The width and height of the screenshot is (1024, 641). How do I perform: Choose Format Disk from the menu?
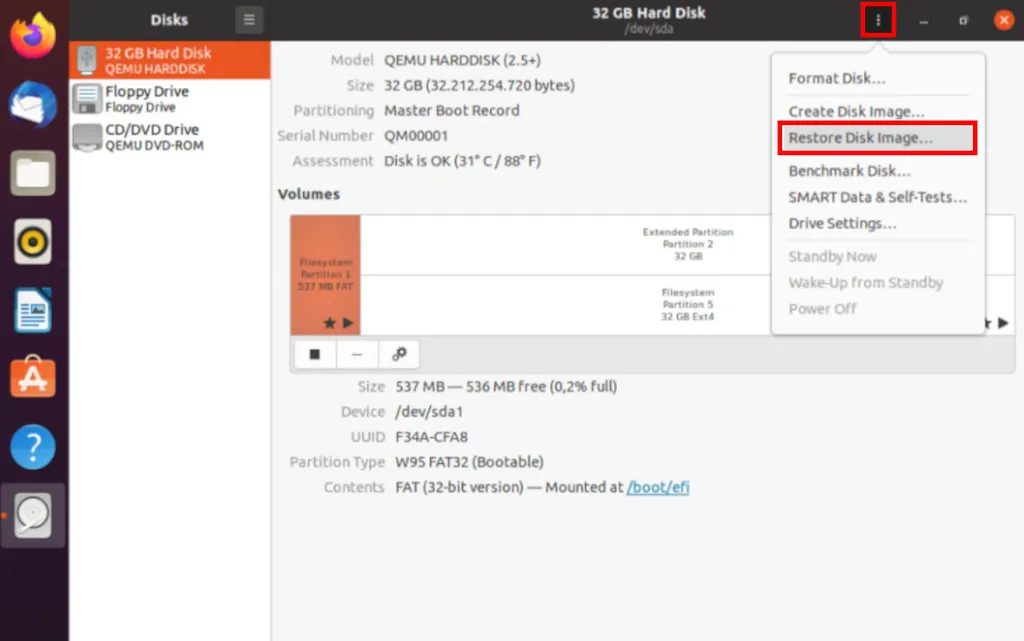click(836, 79)
